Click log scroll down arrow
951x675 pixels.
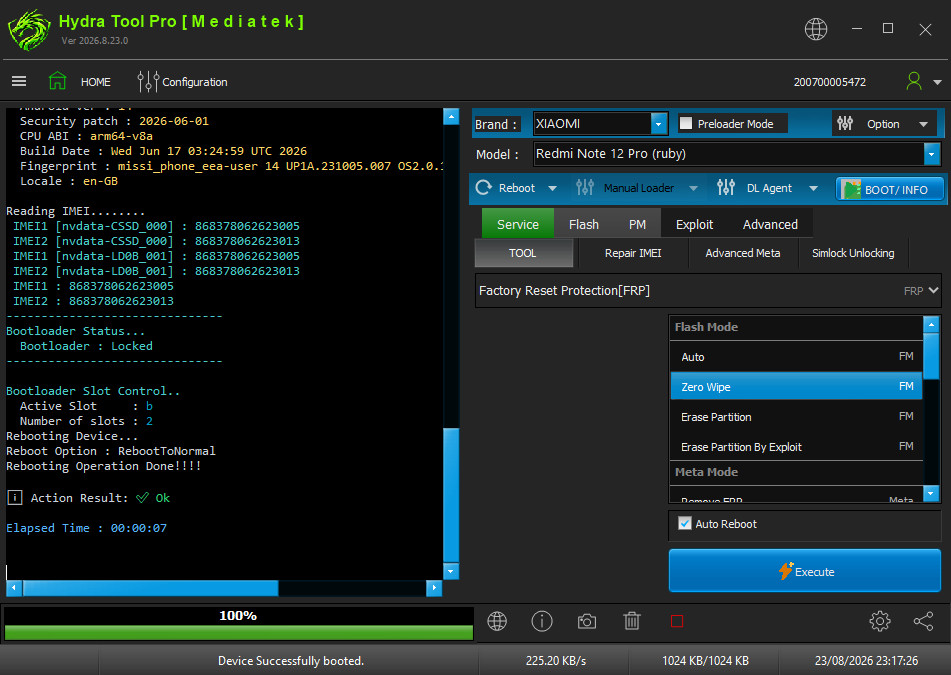point(451,571)
